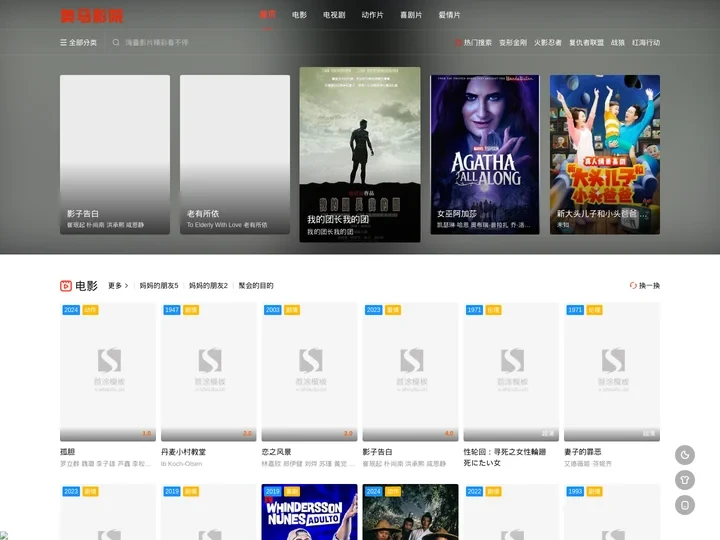Click the 1947 year tag

click(171, 310)
